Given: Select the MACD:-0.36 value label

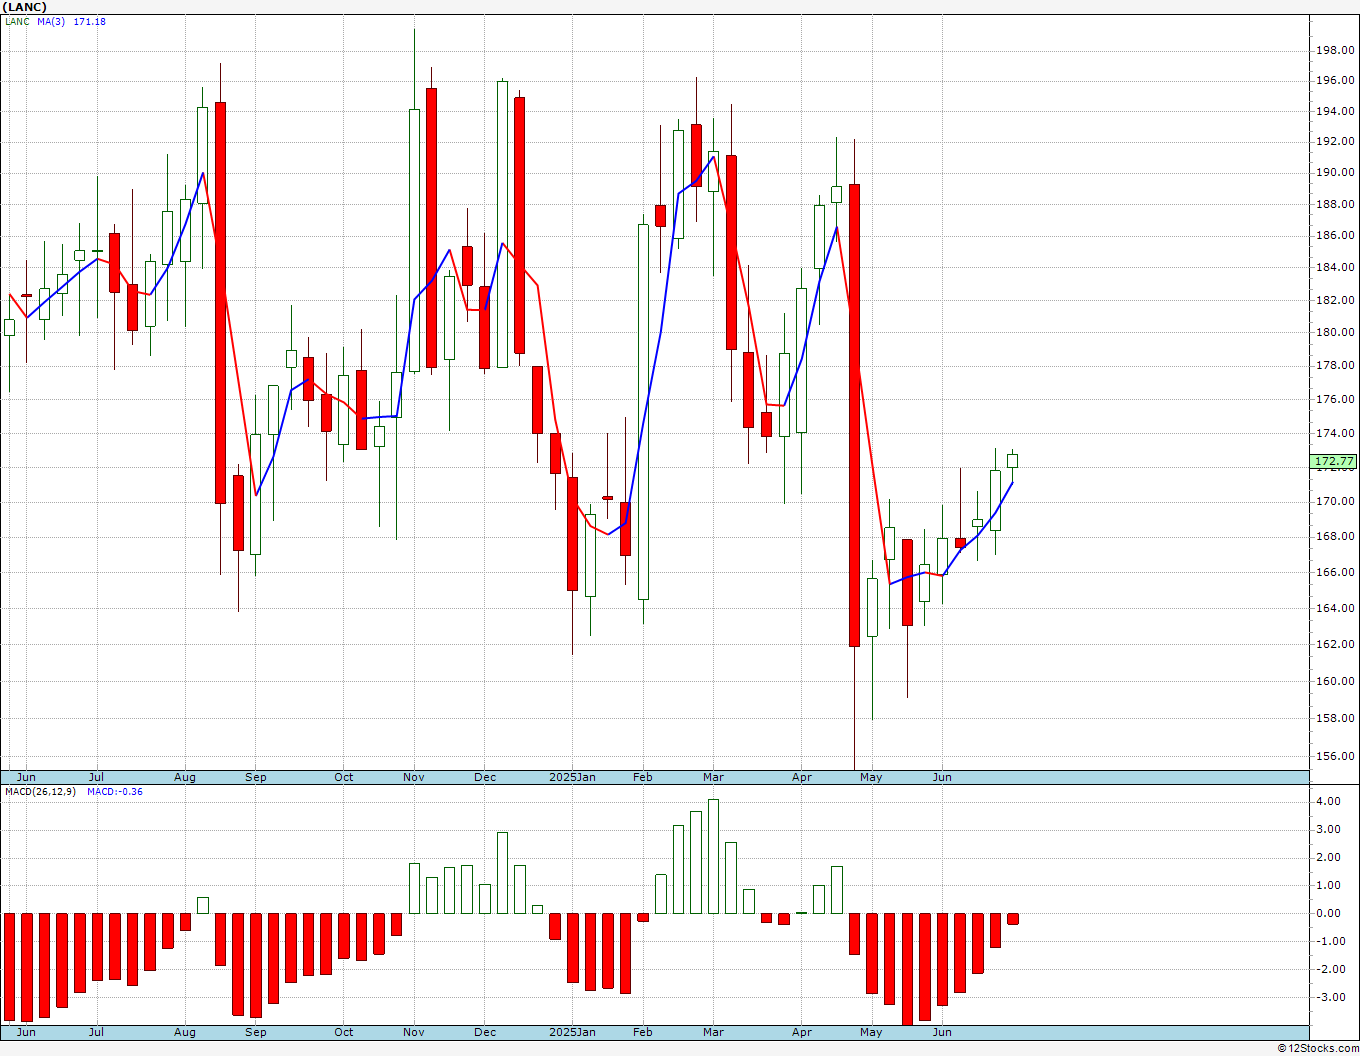Looking at the screenshot, I should pos(115,791).
